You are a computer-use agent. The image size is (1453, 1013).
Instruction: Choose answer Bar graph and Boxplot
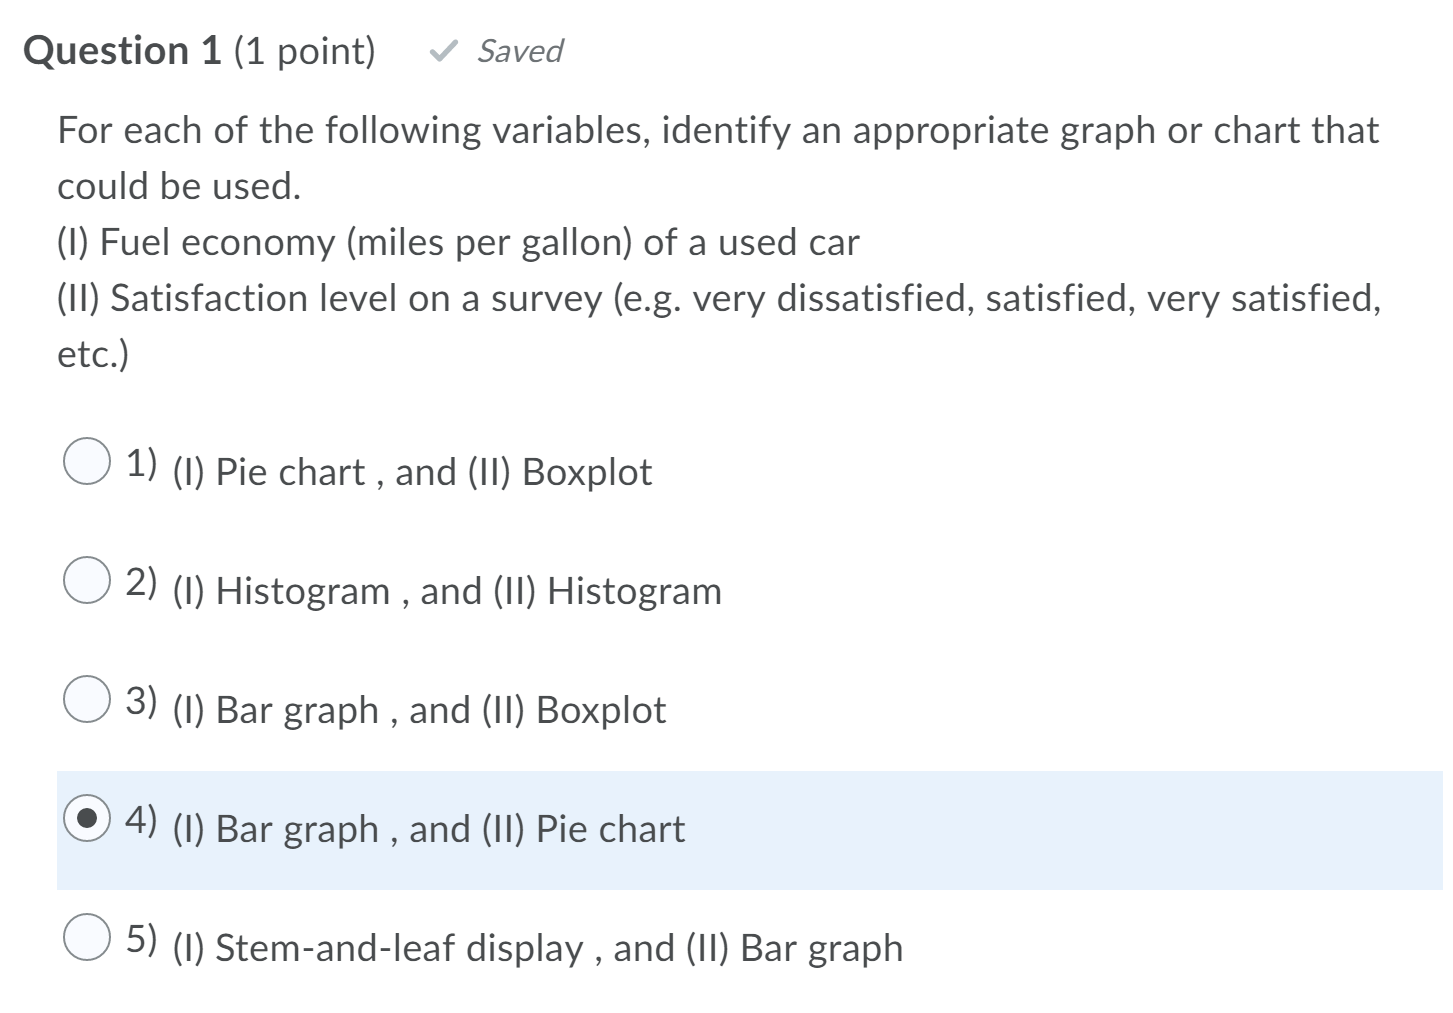(419, 710)
